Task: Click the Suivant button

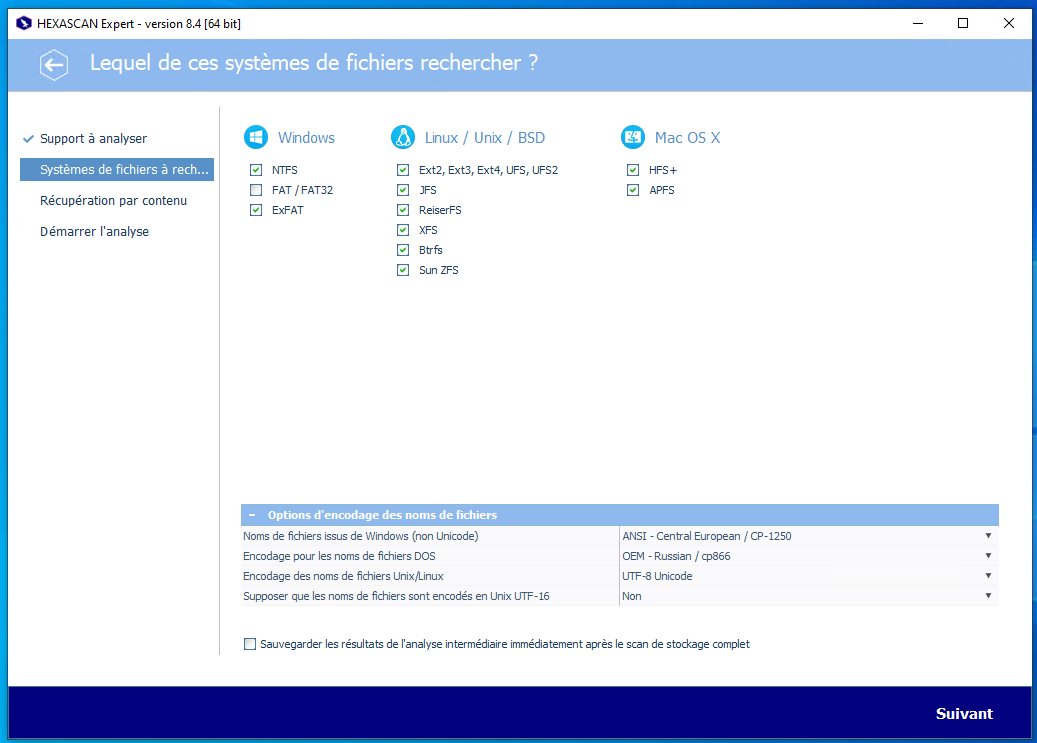Action: [x=964, y=713]
